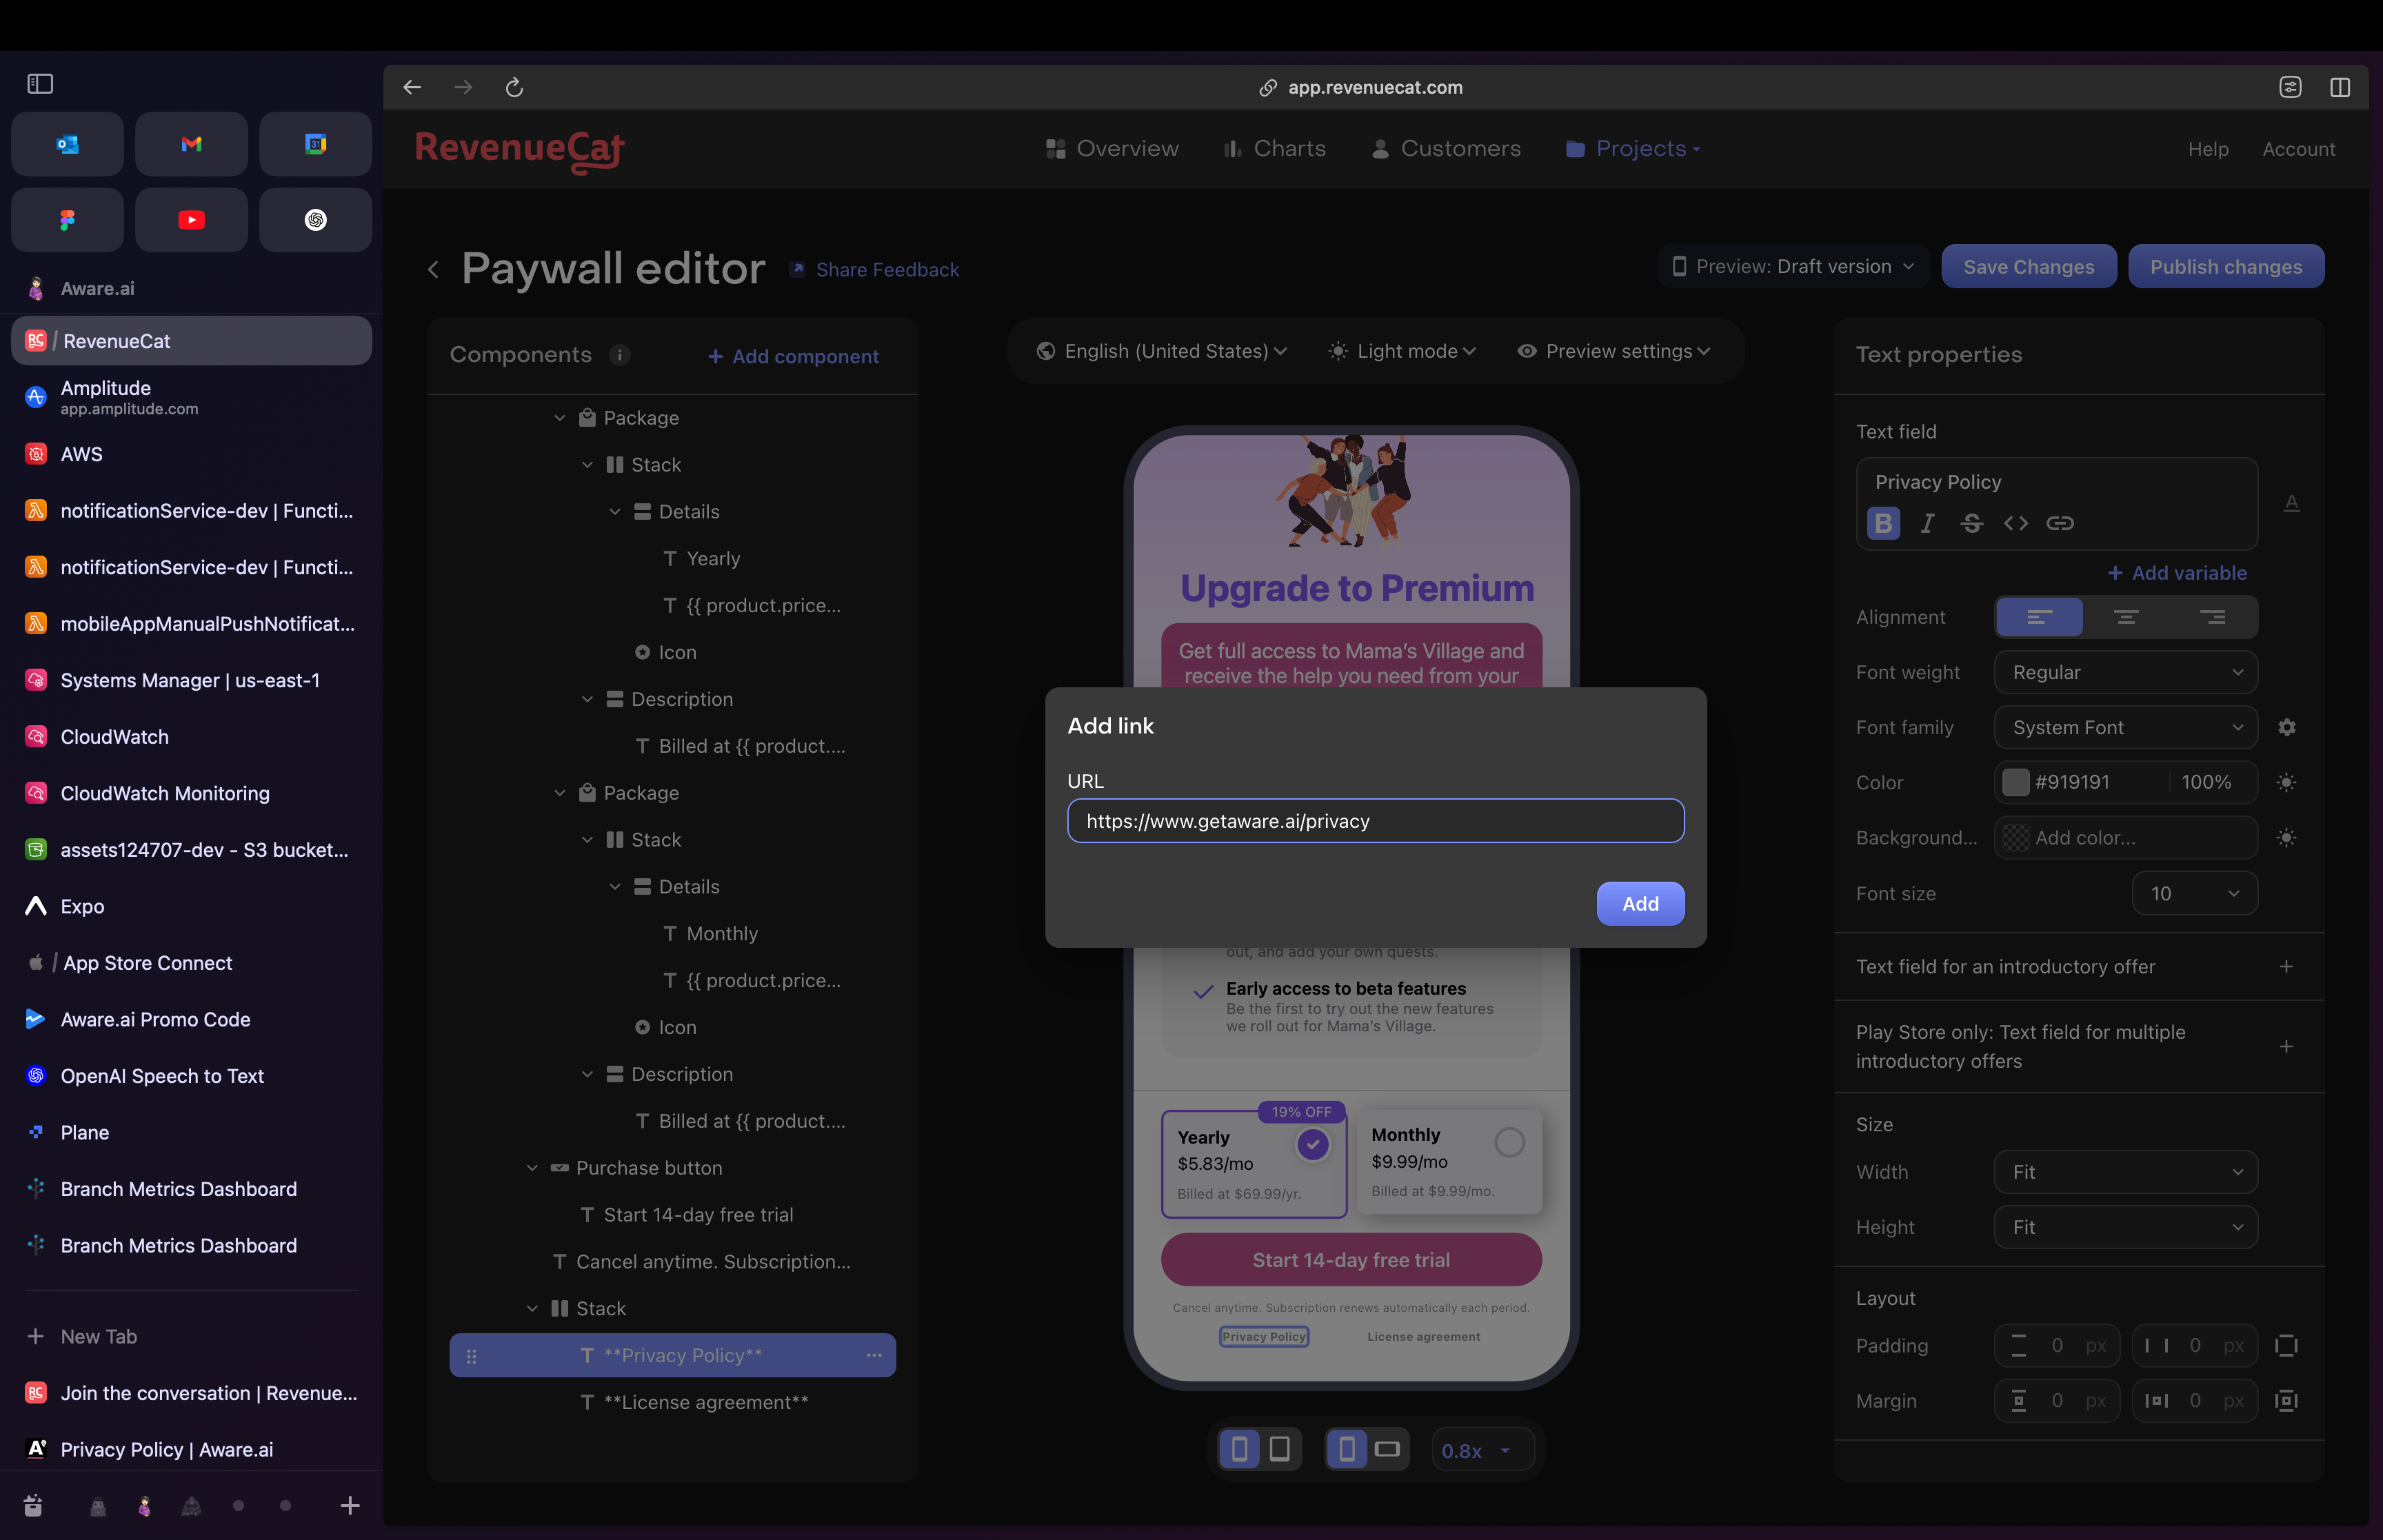The height and width of the screenshot is (1540, 2383).
Task: Toggle the browser sidebar icon
Action: click(x=40, y=84)
